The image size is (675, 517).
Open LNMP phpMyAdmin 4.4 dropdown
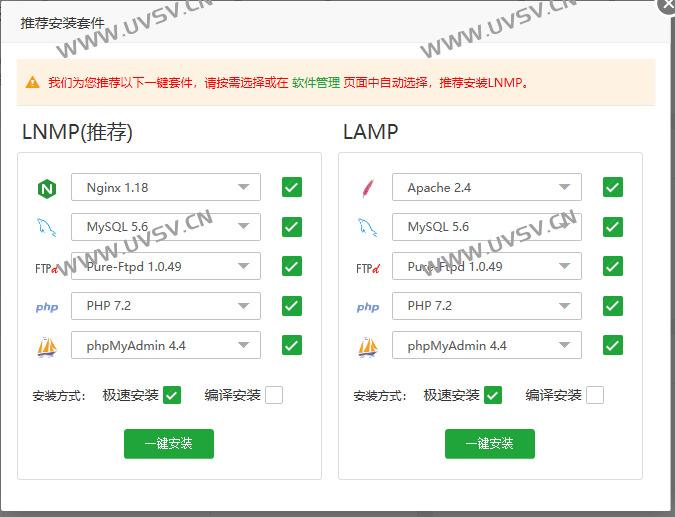[x=166, y=345]
